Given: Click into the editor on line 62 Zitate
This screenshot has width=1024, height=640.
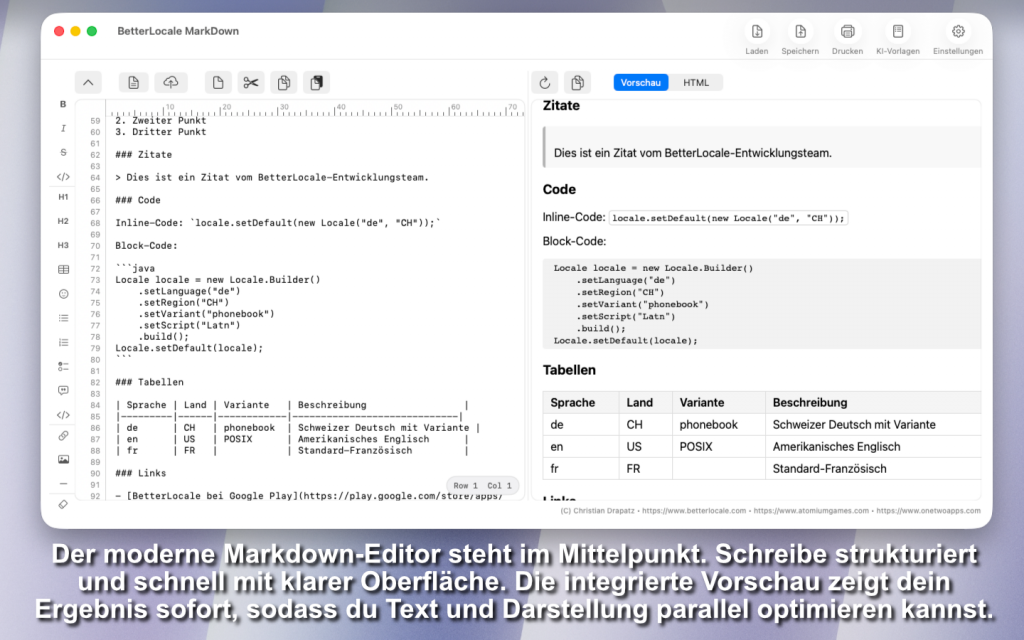Looking at the screenshot, I should pos(144,155).
